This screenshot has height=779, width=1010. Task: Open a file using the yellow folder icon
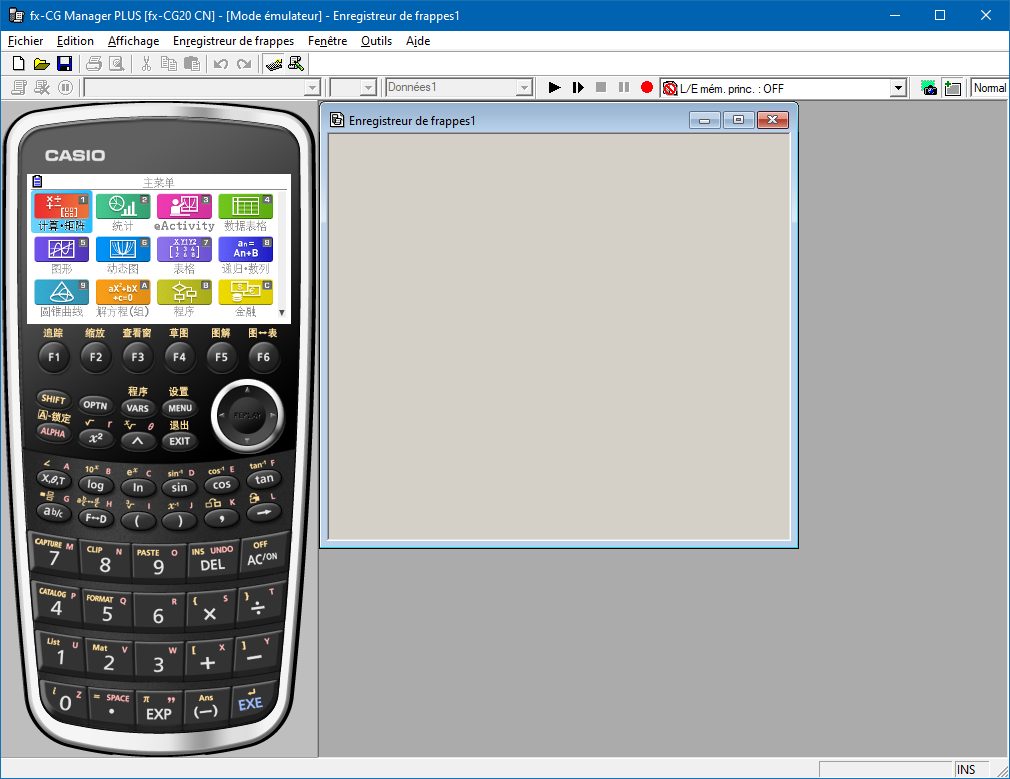(41, 64)
